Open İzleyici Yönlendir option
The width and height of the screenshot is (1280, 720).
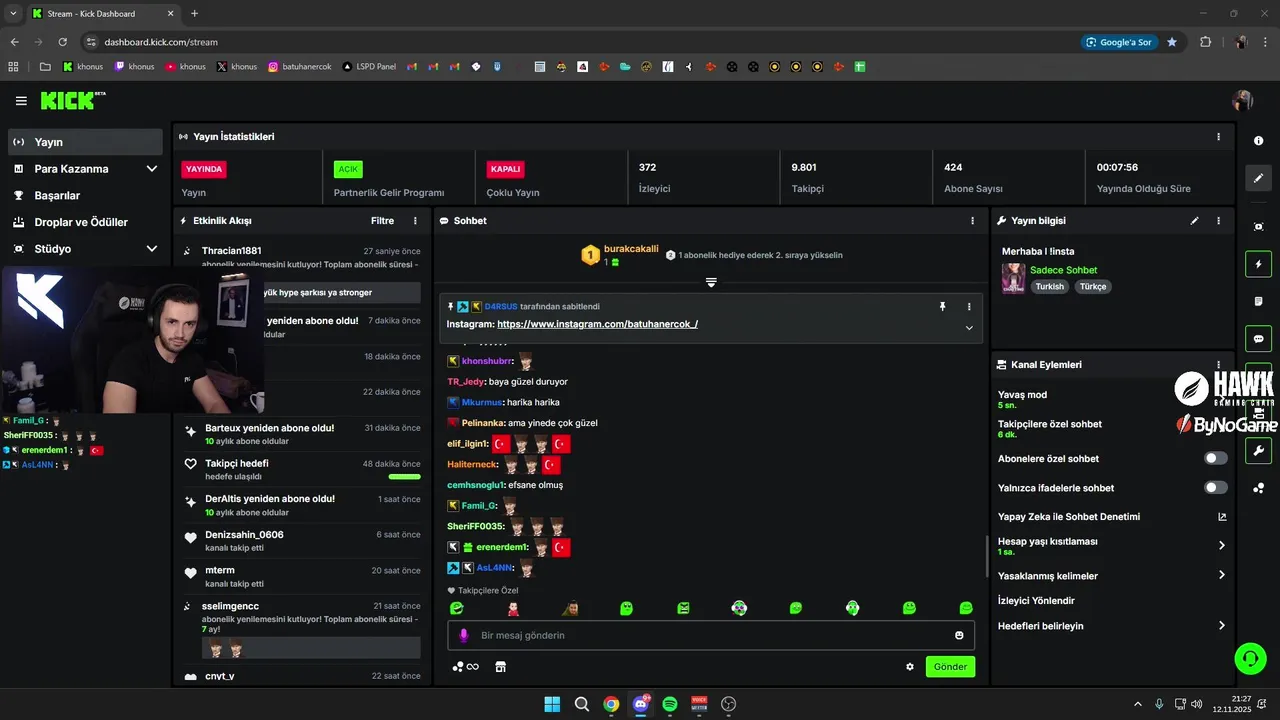(x=1036, y=601)
